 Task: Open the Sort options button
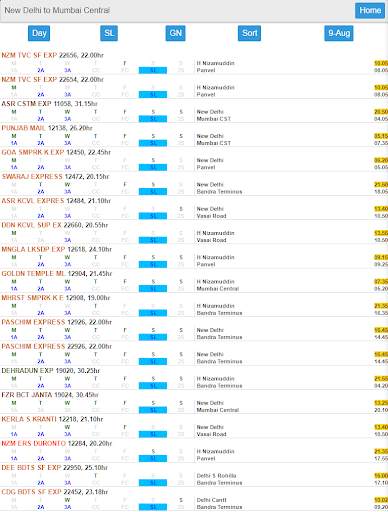pos(249,33)
